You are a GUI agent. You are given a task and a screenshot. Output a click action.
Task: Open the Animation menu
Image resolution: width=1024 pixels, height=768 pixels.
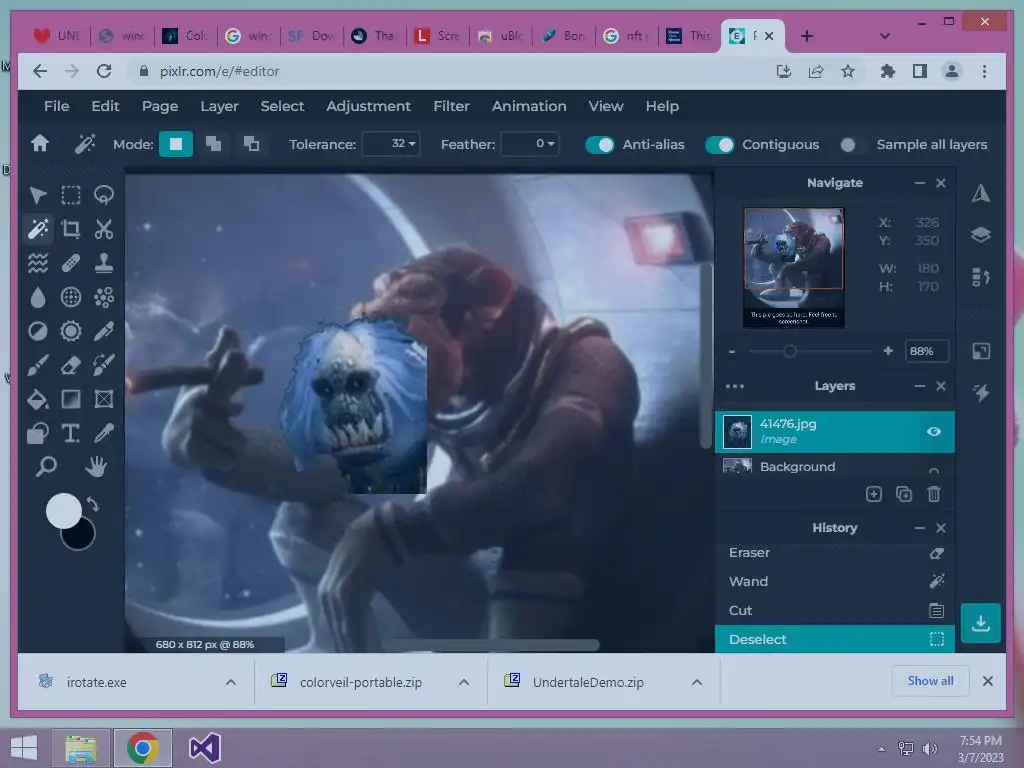tap(529, 106)
